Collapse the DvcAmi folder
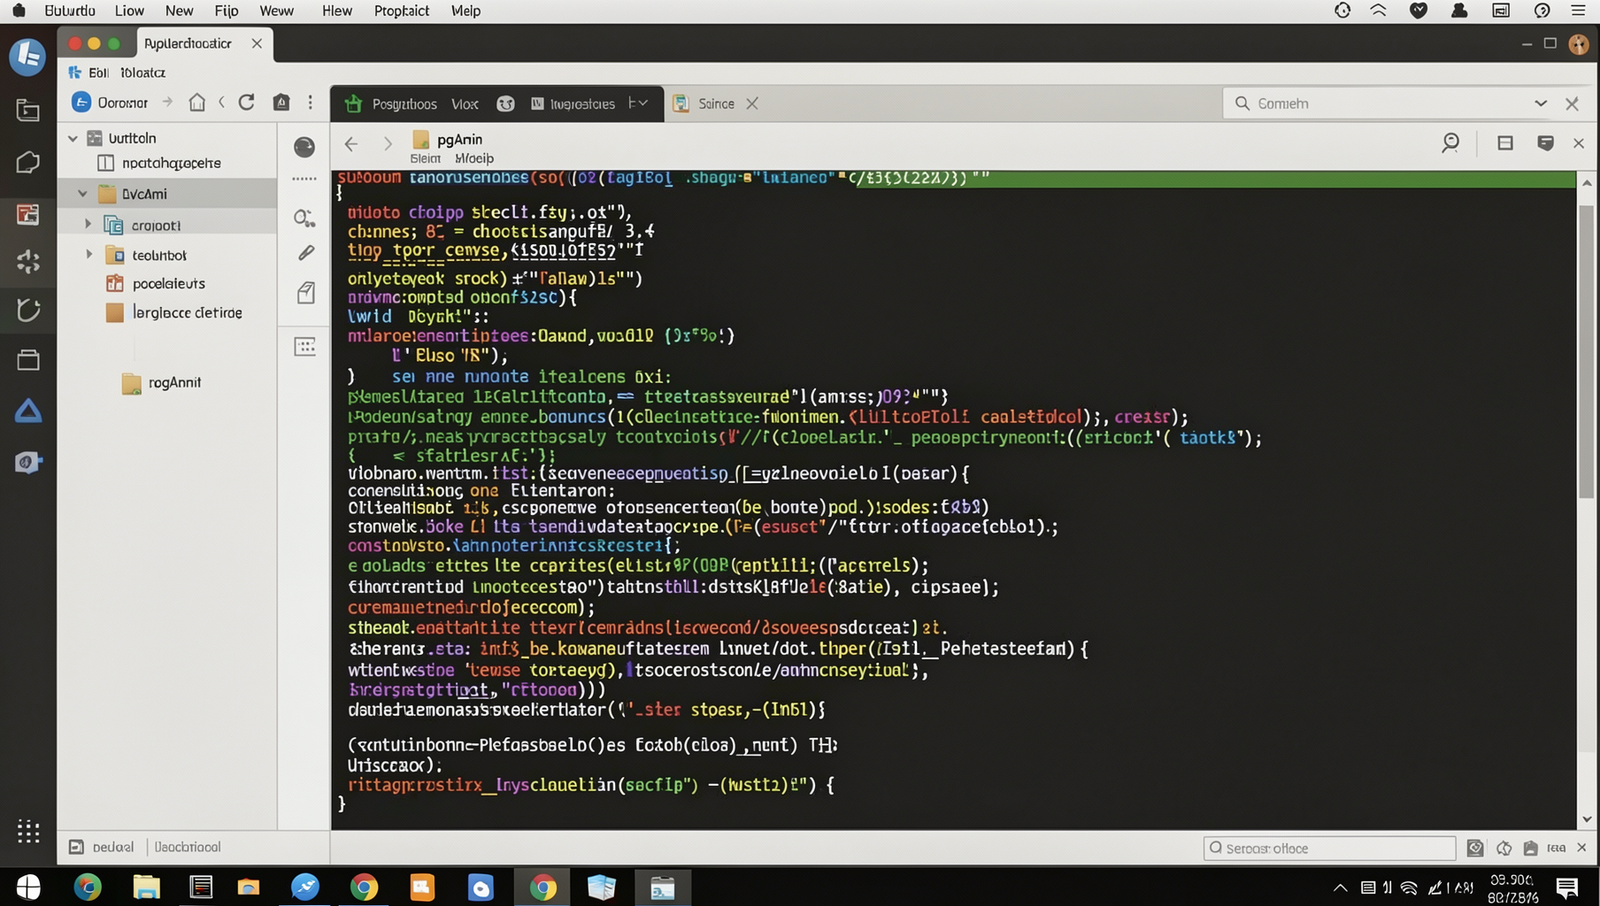This screenshot has height=906, width=1600. 83,194
